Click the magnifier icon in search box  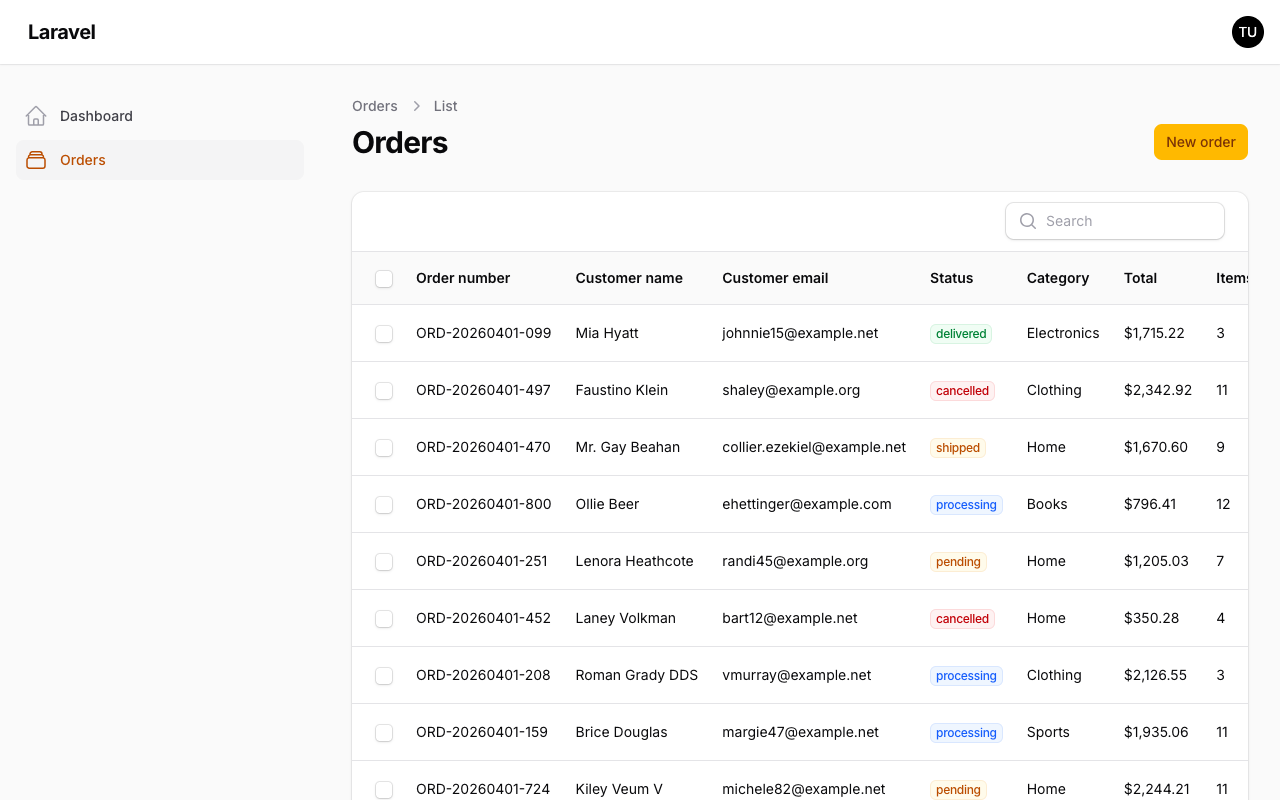click(x=1027, y=221)
